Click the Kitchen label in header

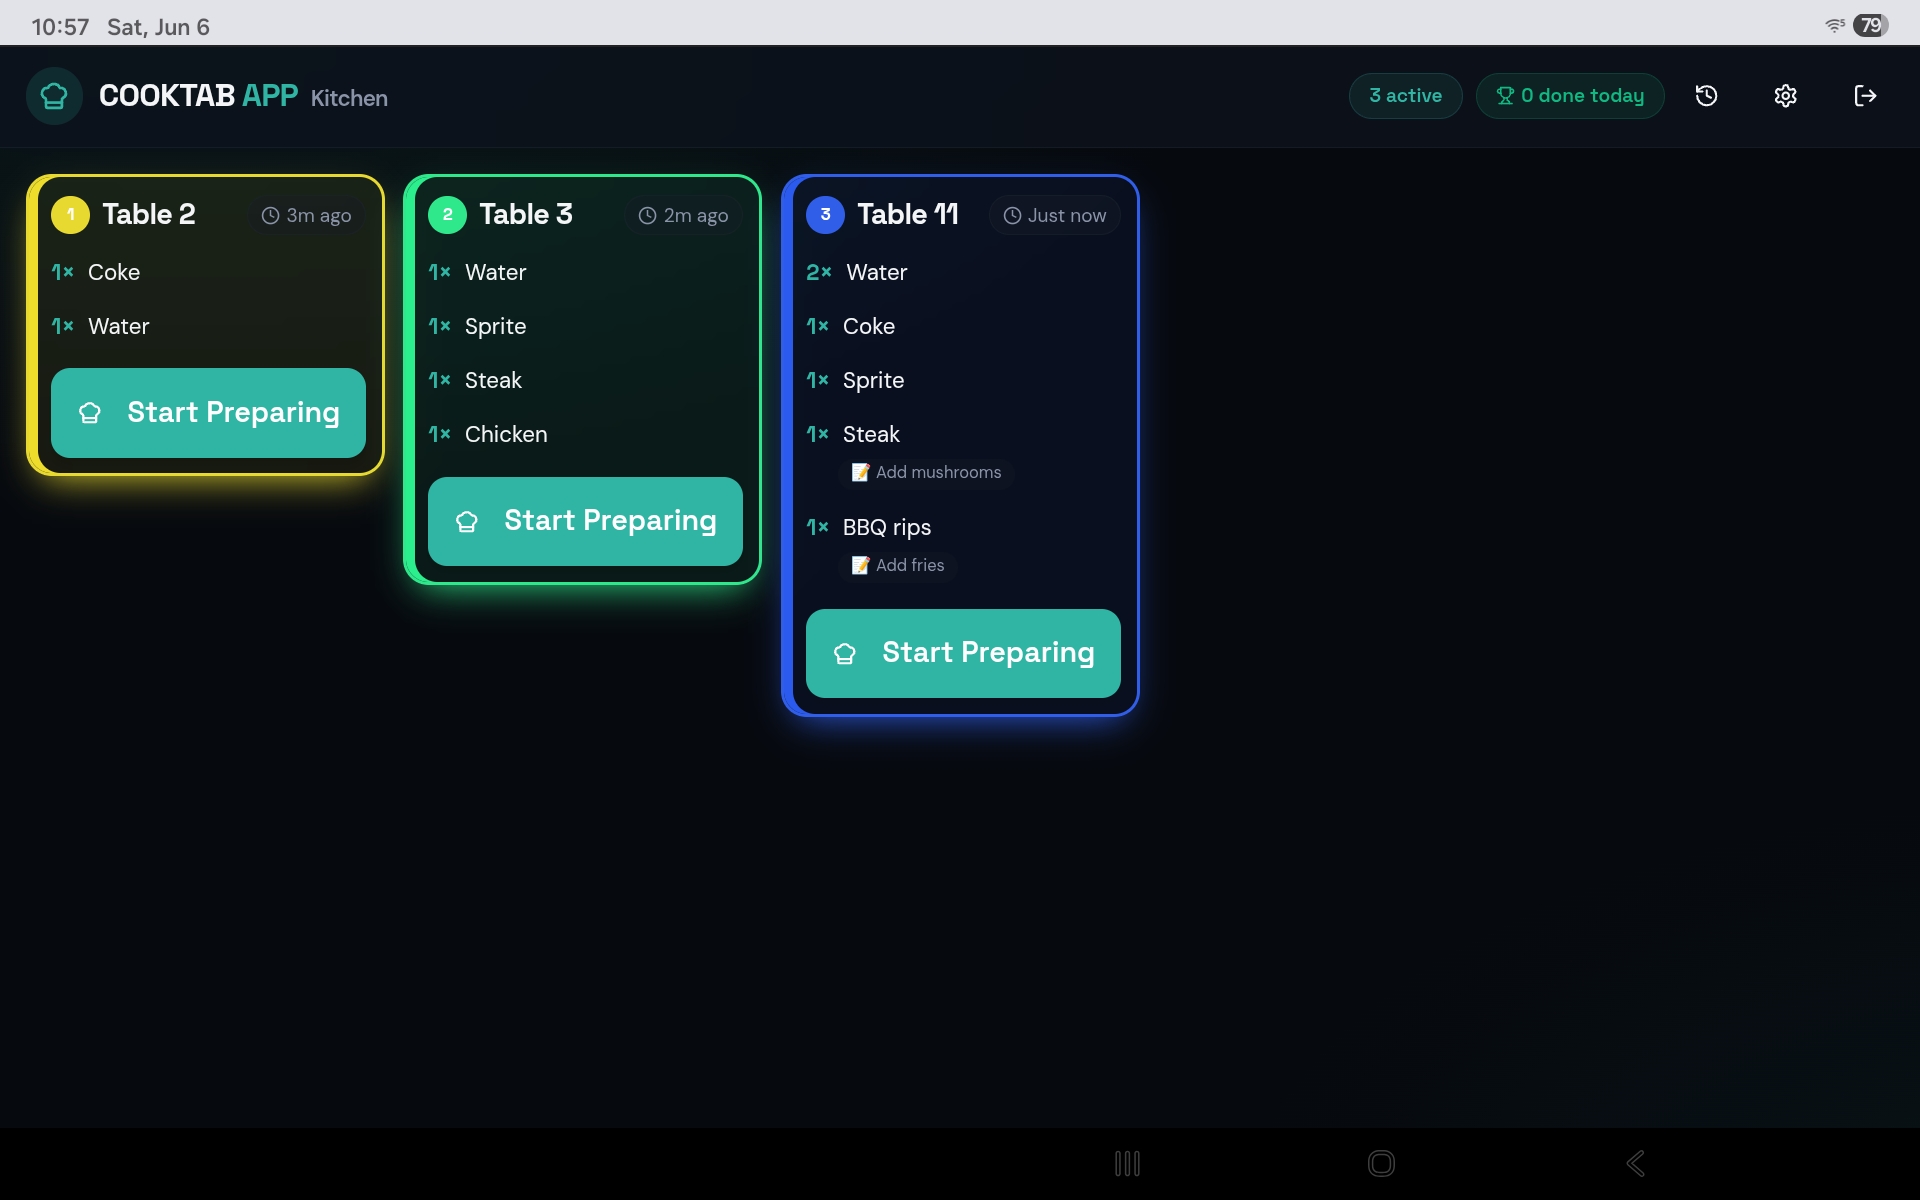tap(349, 98)
